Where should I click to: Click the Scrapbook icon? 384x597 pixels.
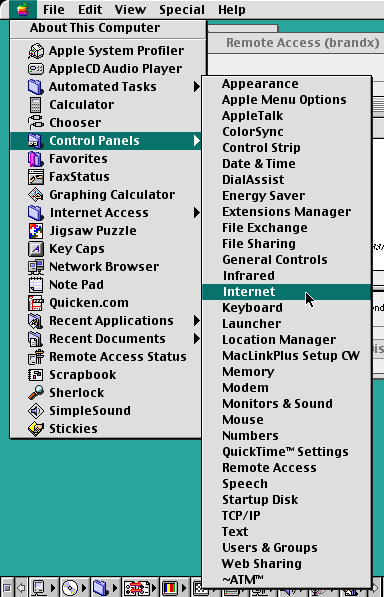coord(36,375)
